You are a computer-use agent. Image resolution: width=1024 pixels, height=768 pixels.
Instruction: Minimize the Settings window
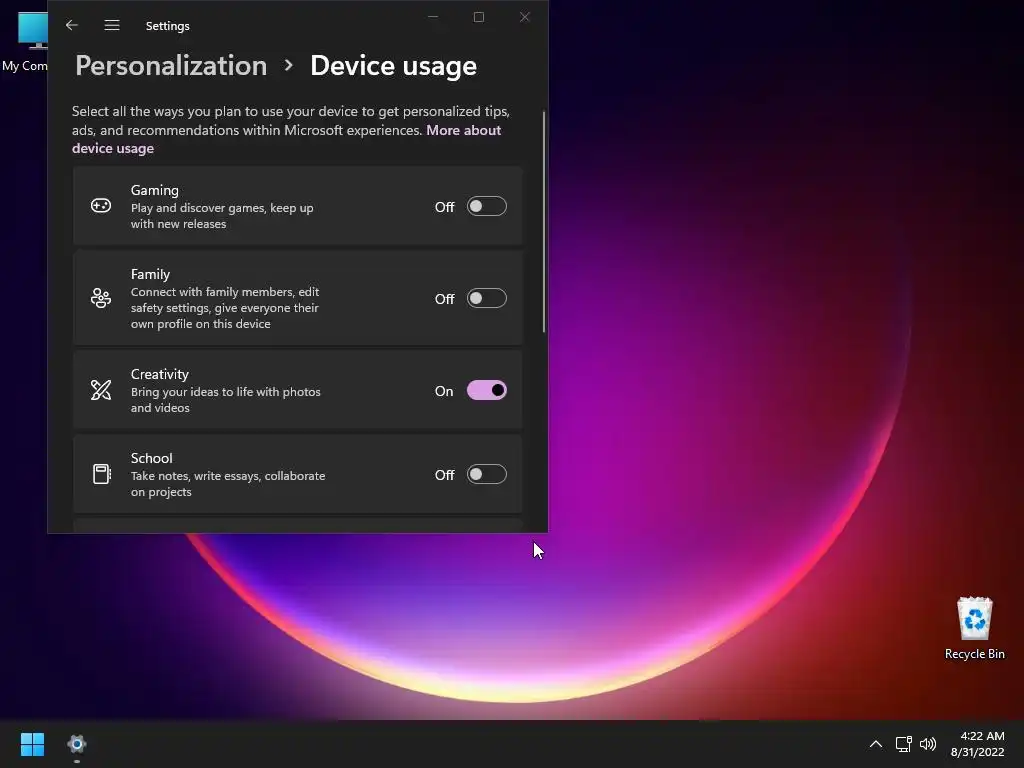433,17
